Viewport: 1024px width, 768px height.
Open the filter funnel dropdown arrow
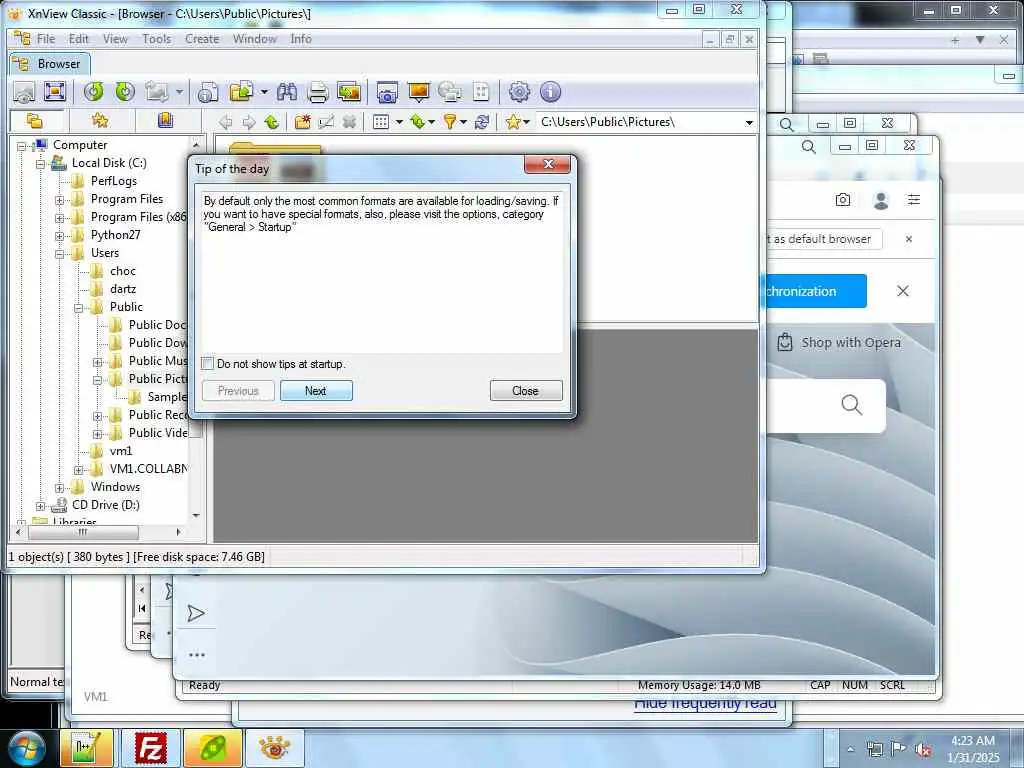464,122
